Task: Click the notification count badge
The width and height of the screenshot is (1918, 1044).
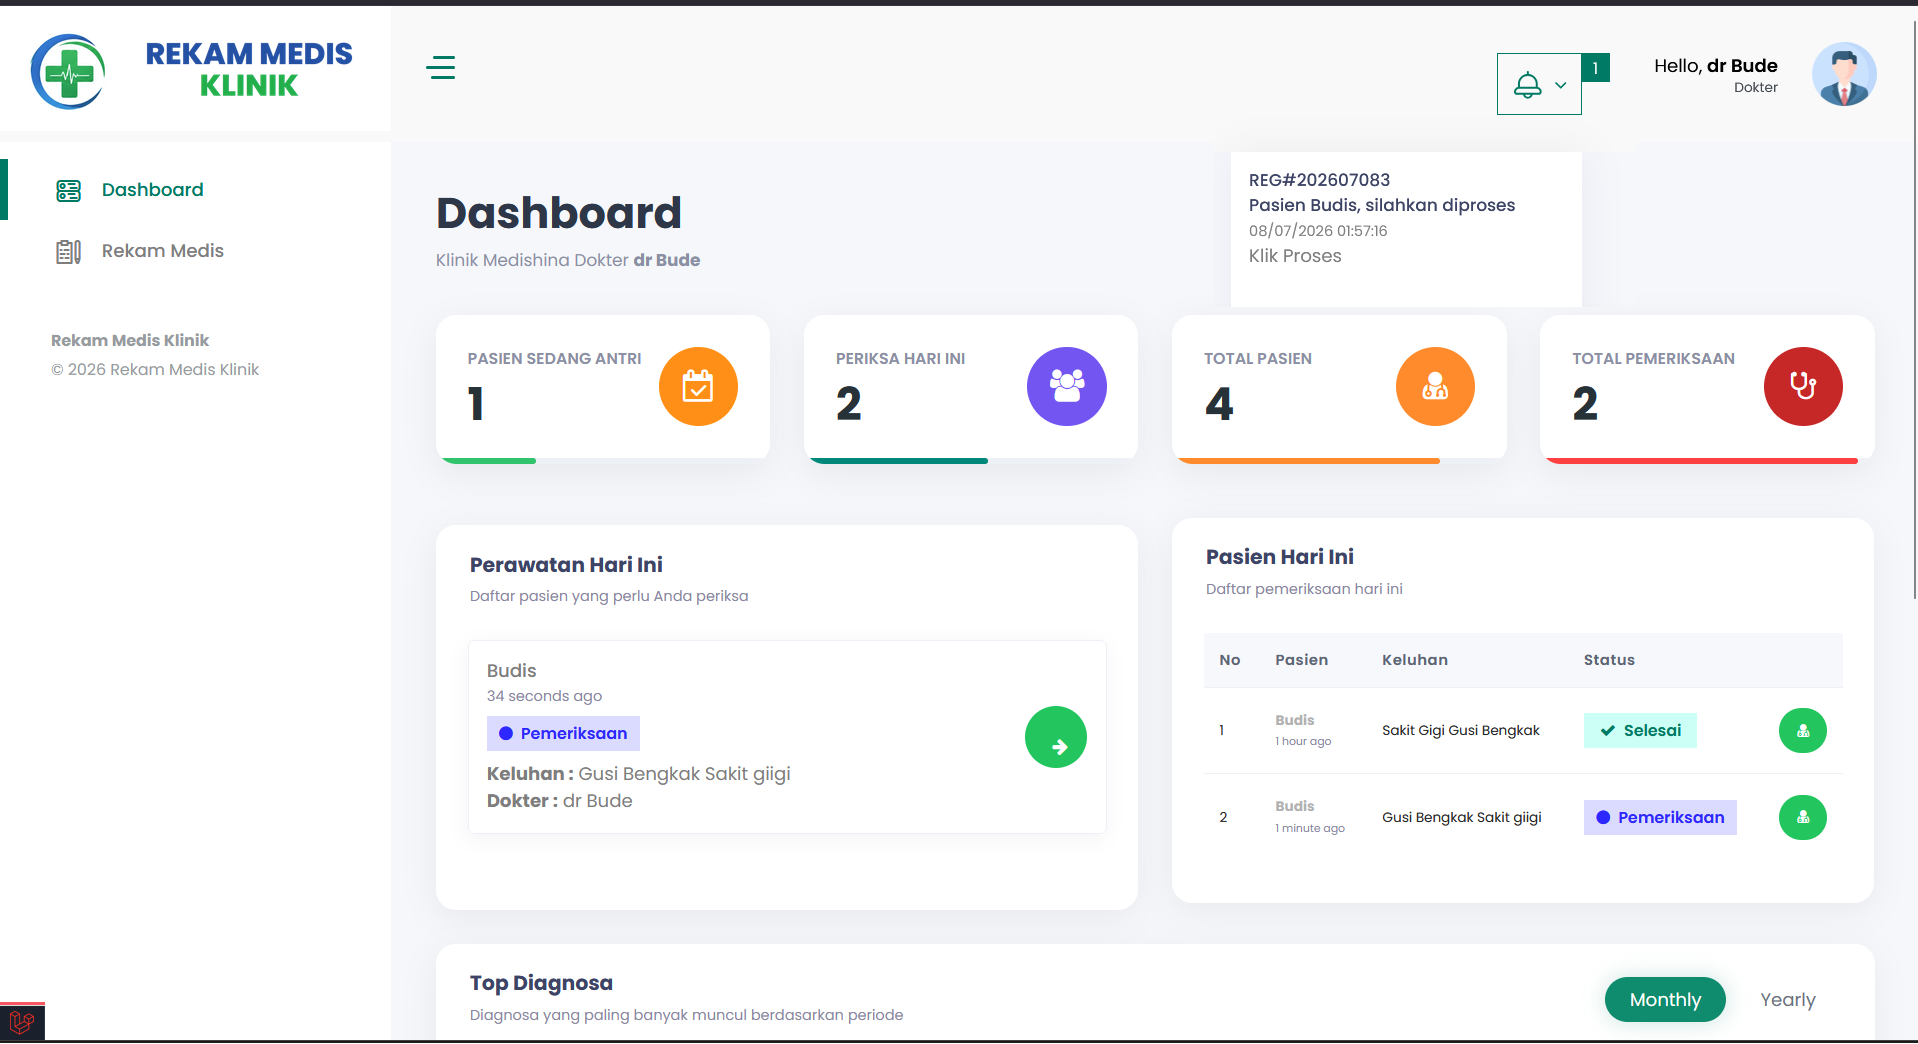Action: pos(1596,68)
